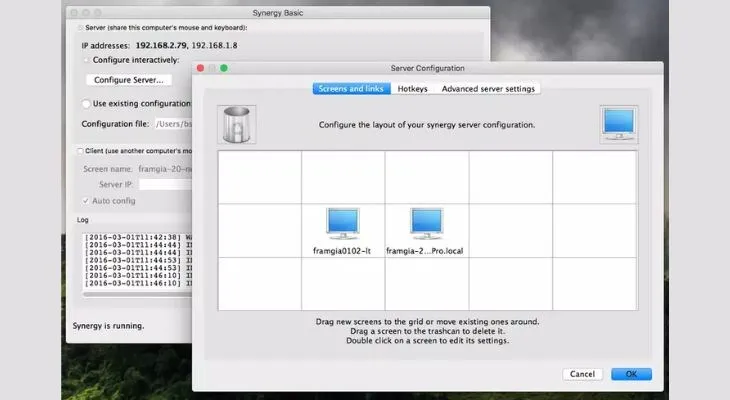Viewport: 730px width, 400px height.
Task: Click the IP address 192.168.1.8 text
Action: coord(215,45)
